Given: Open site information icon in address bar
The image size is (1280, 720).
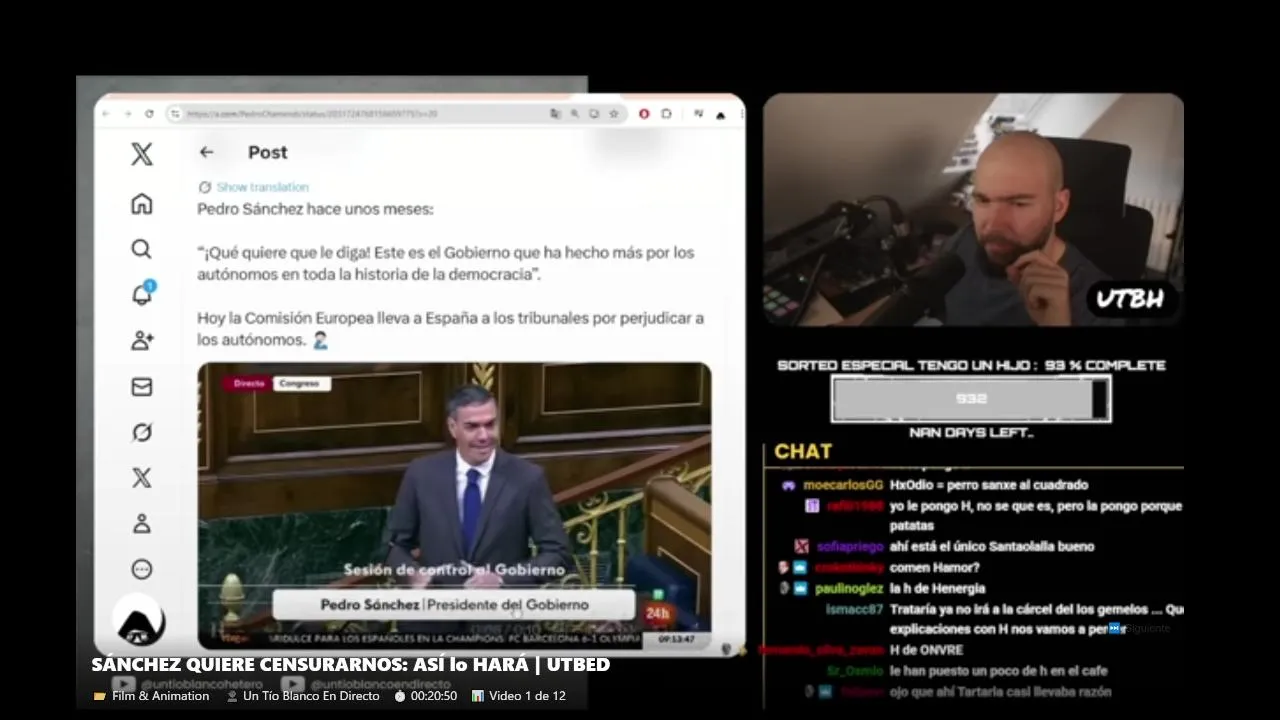Looking at the screenshot, I should 175,114.
